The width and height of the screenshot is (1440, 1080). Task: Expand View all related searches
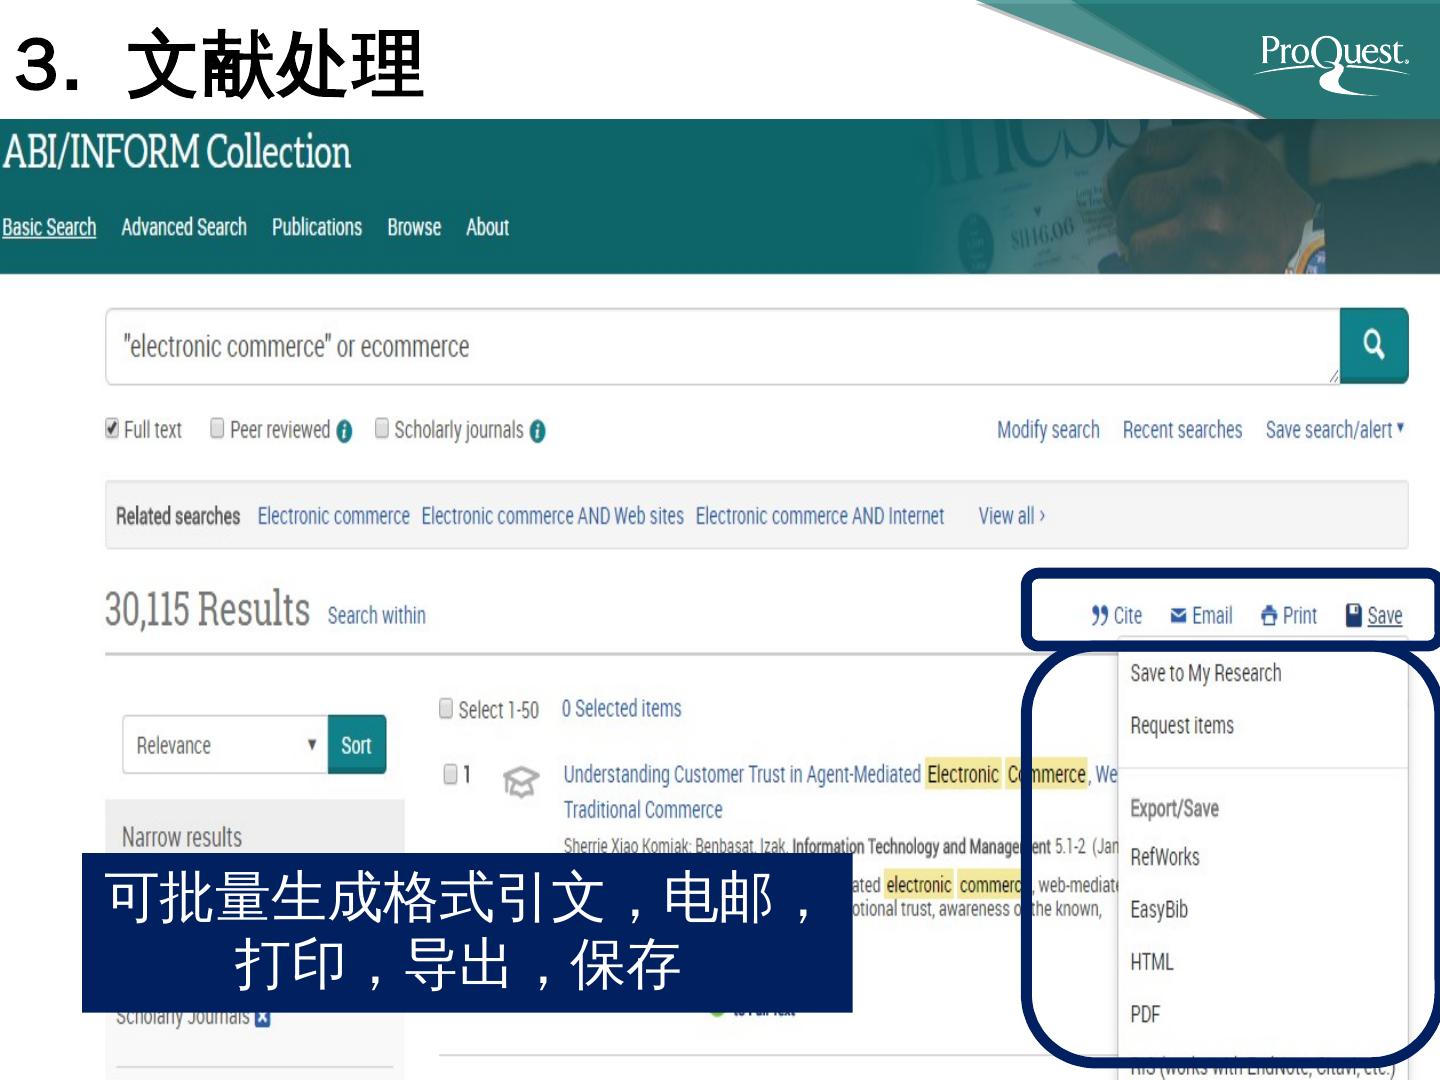1012,516
